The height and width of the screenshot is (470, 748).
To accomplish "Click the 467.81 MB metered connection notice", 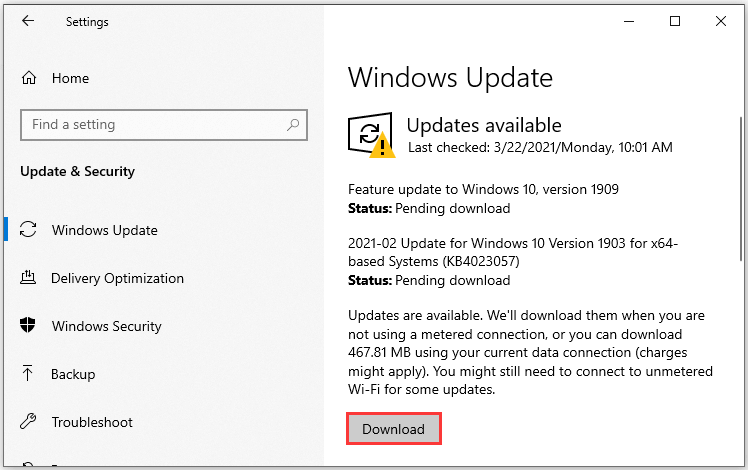I will tap(530, 353).
